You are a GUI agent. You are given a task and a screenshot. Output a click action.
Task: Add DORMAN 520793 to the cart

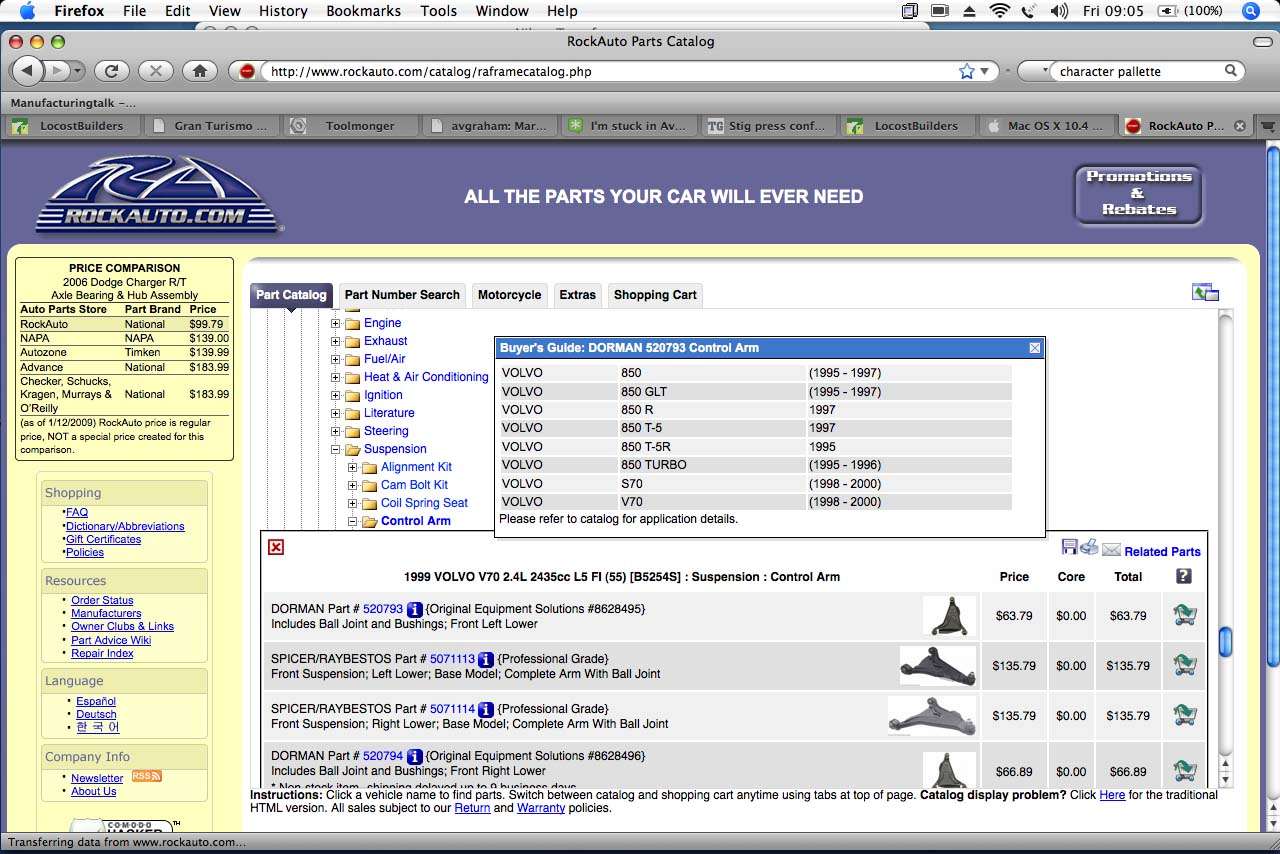1185,615
